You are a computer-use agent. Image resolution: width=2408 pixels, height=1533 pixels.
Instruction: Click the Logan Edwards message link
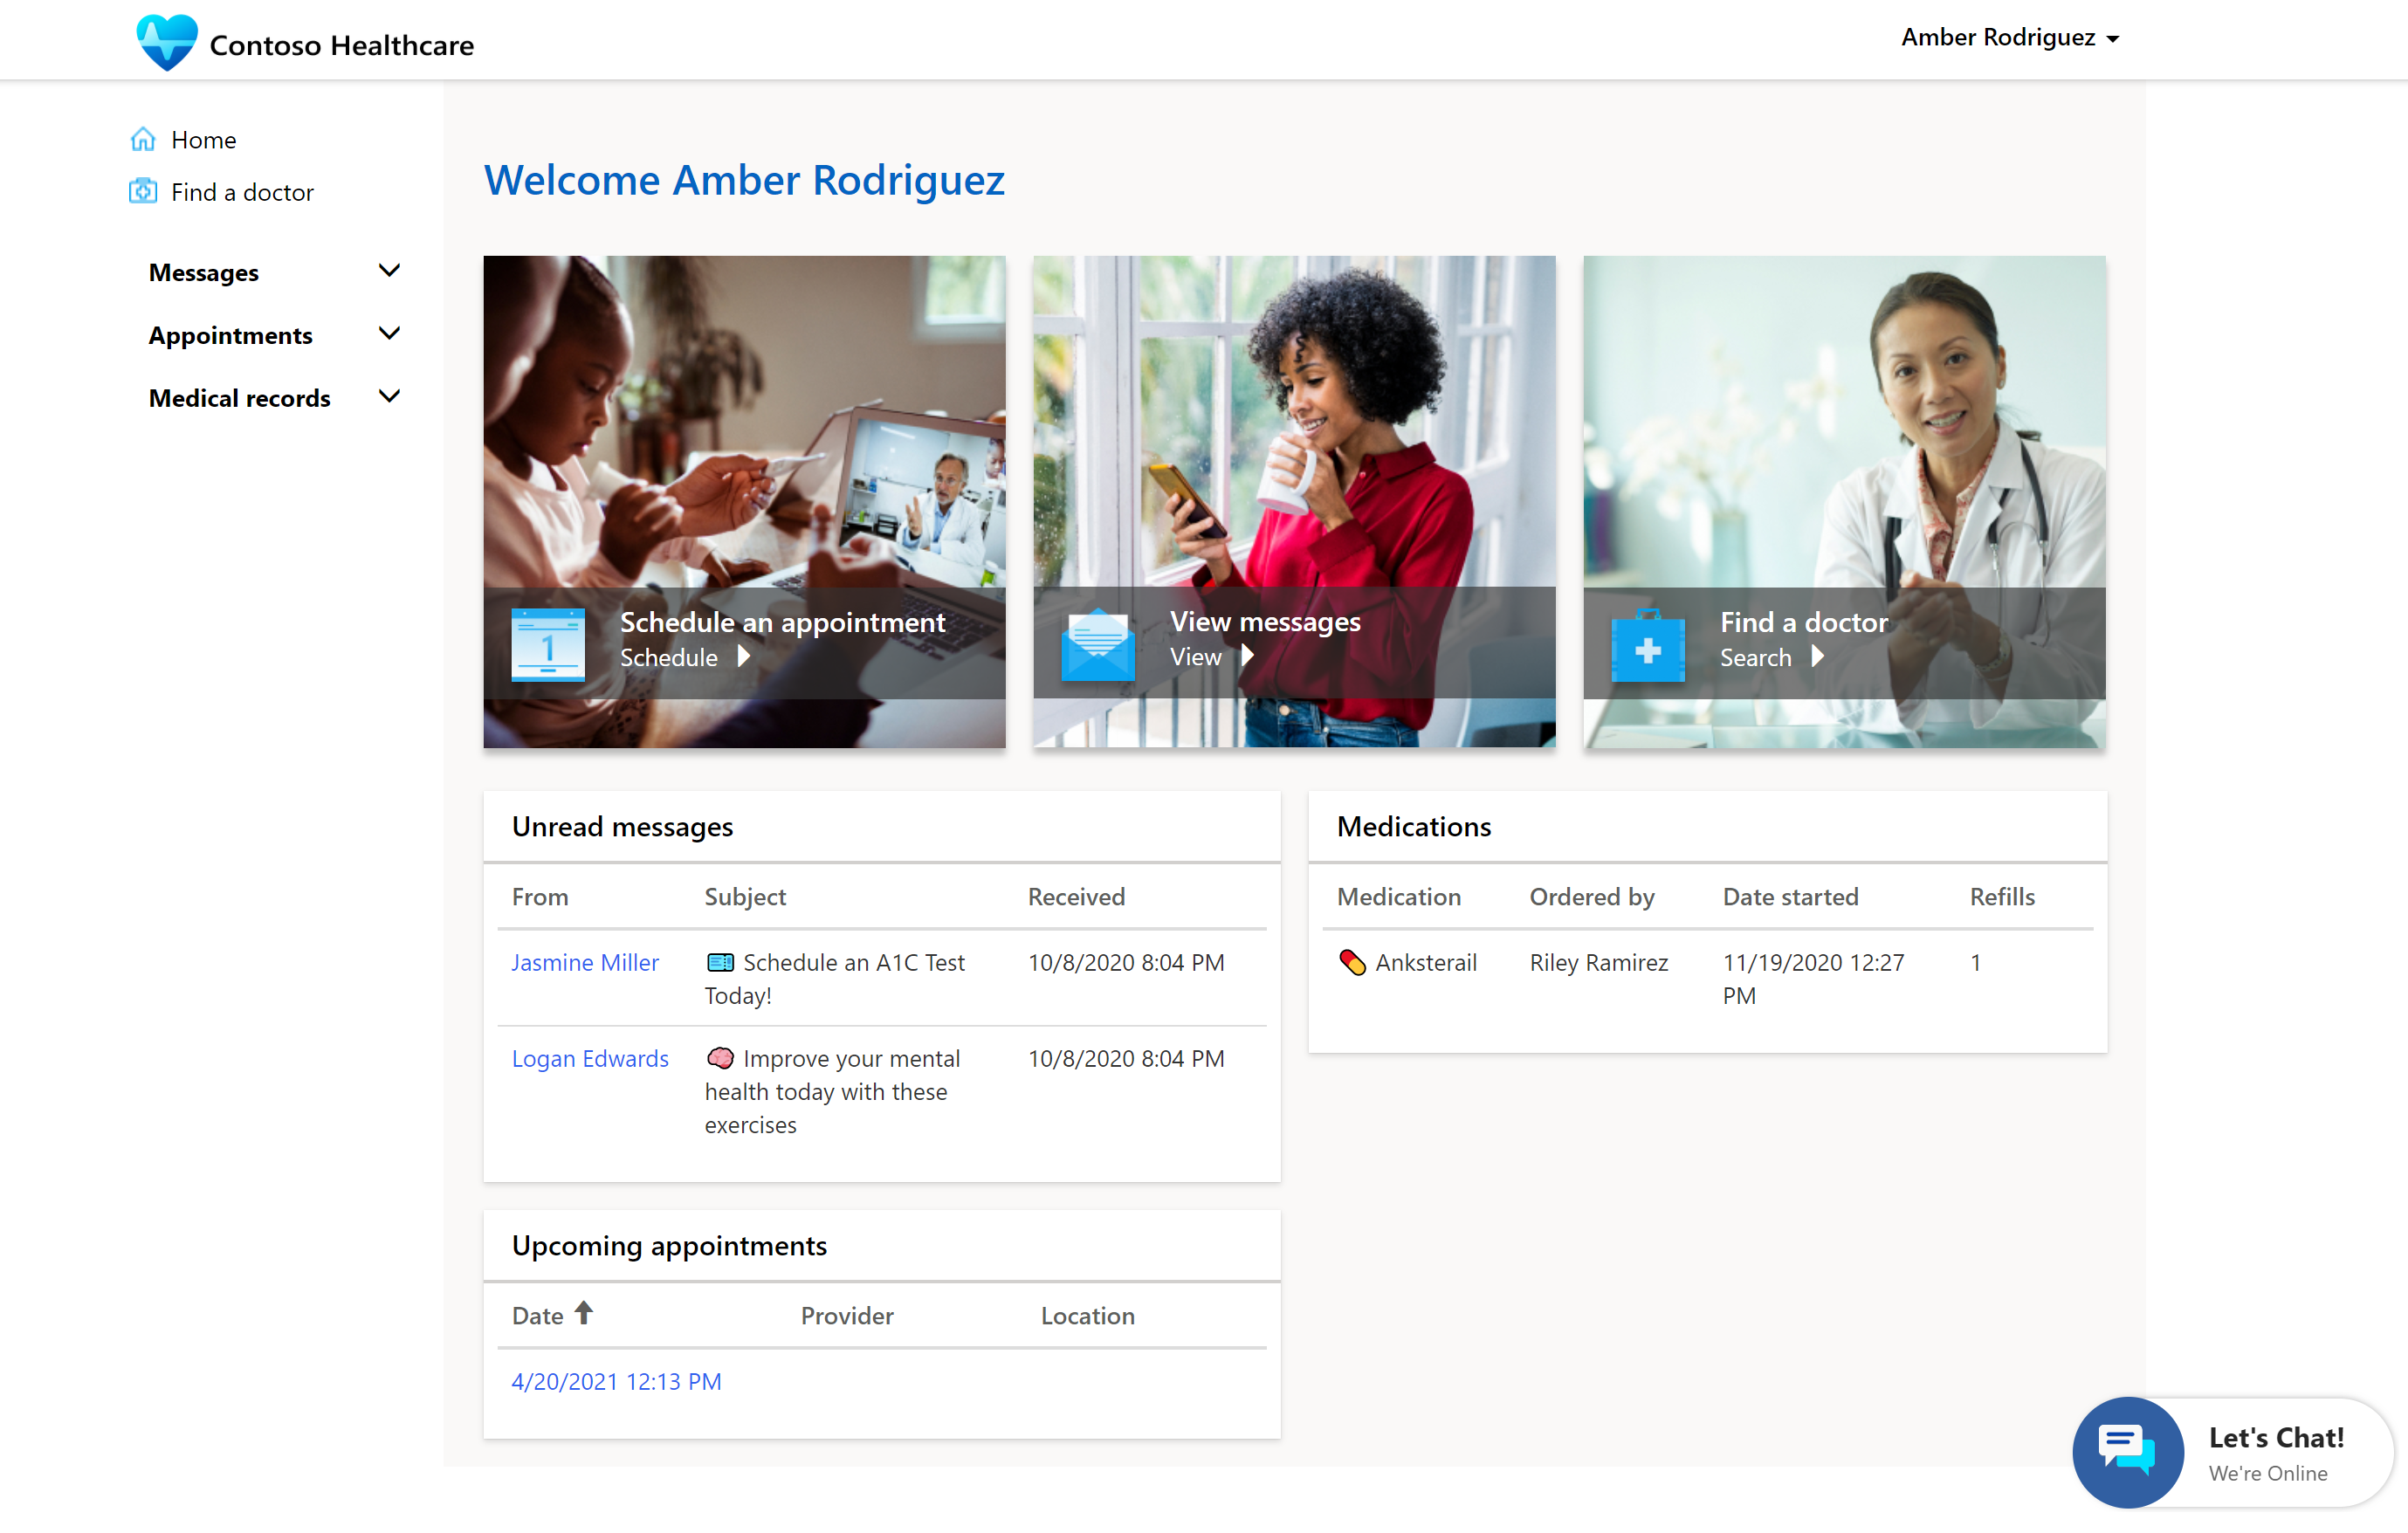pos(589,1058)
